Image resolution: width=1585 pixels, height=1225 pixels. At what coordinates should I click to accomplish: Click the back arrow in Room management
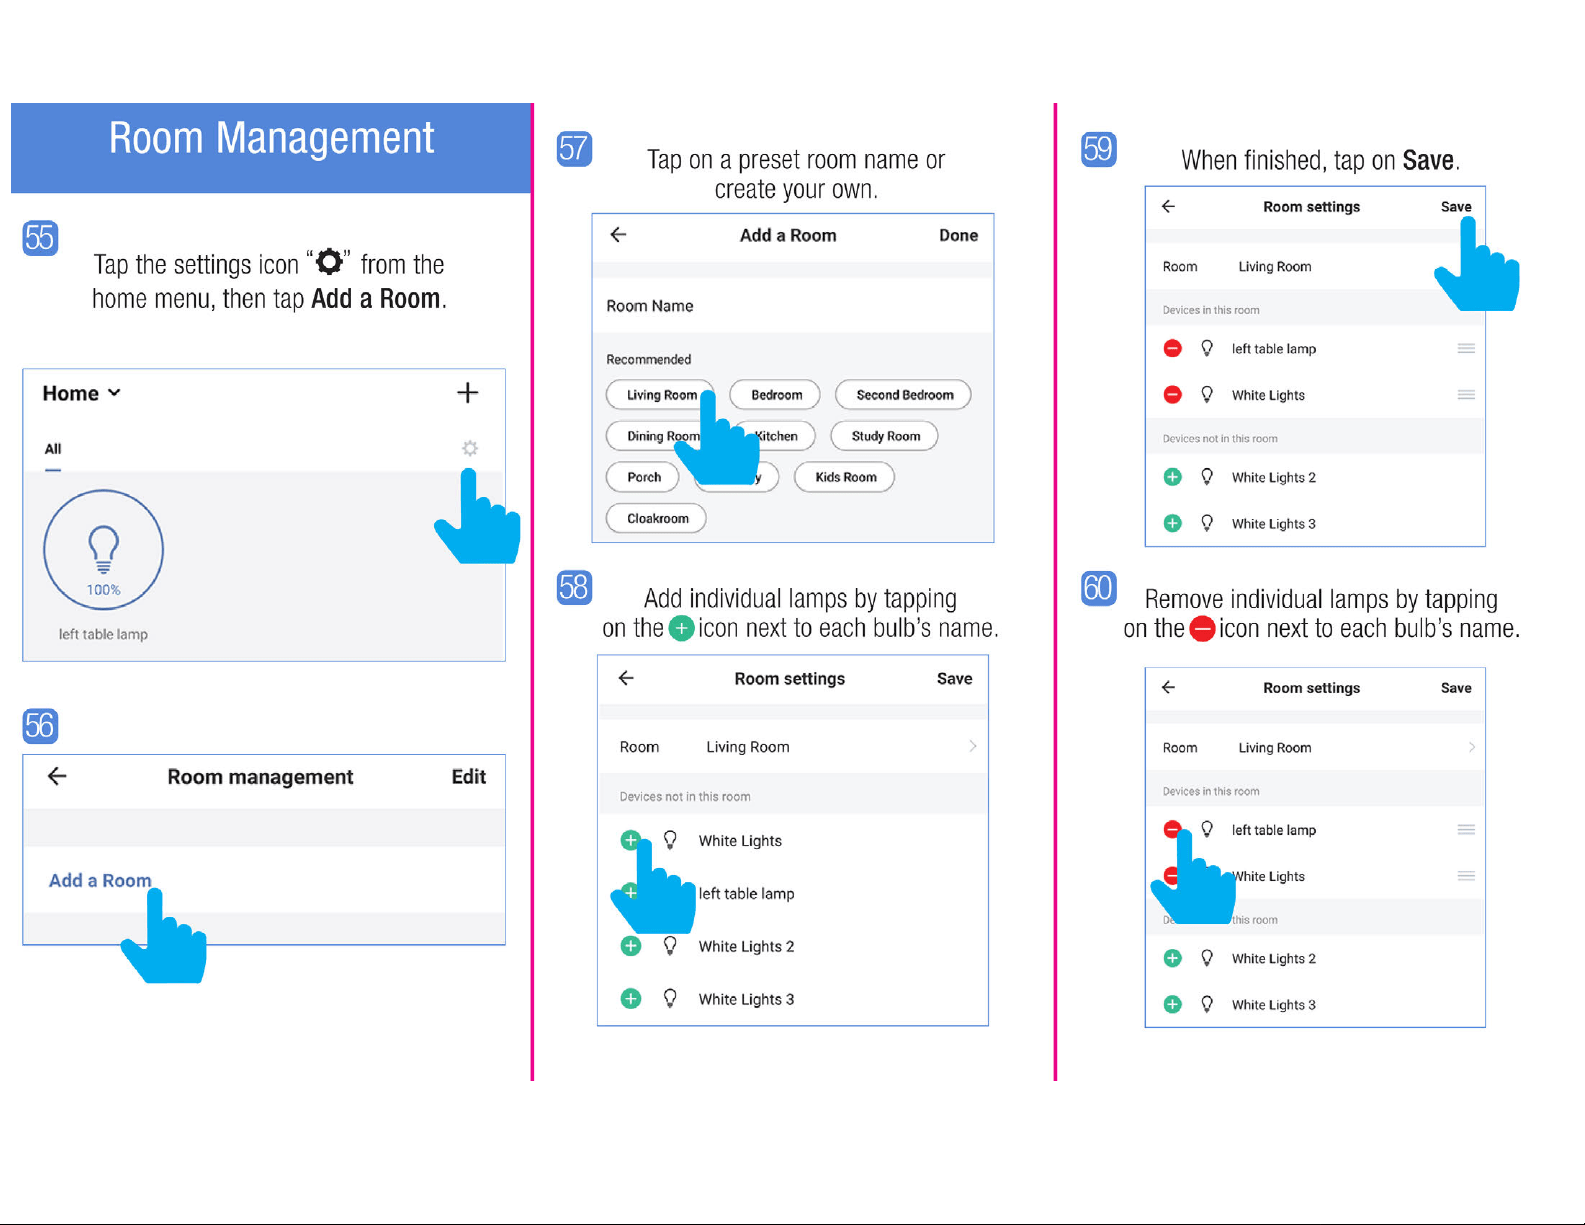coord(57,776)
